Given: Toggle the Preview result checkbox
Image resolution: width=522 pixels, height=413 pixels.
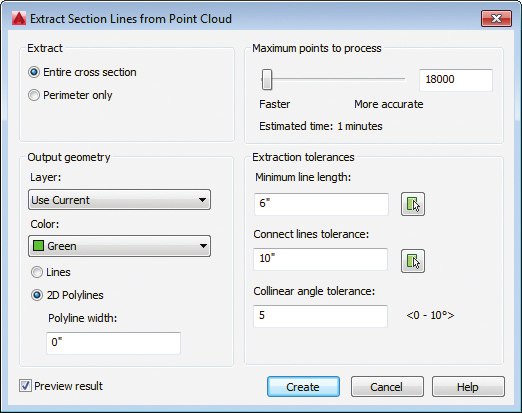Looking at the screenshot, I should click(25, 386).
